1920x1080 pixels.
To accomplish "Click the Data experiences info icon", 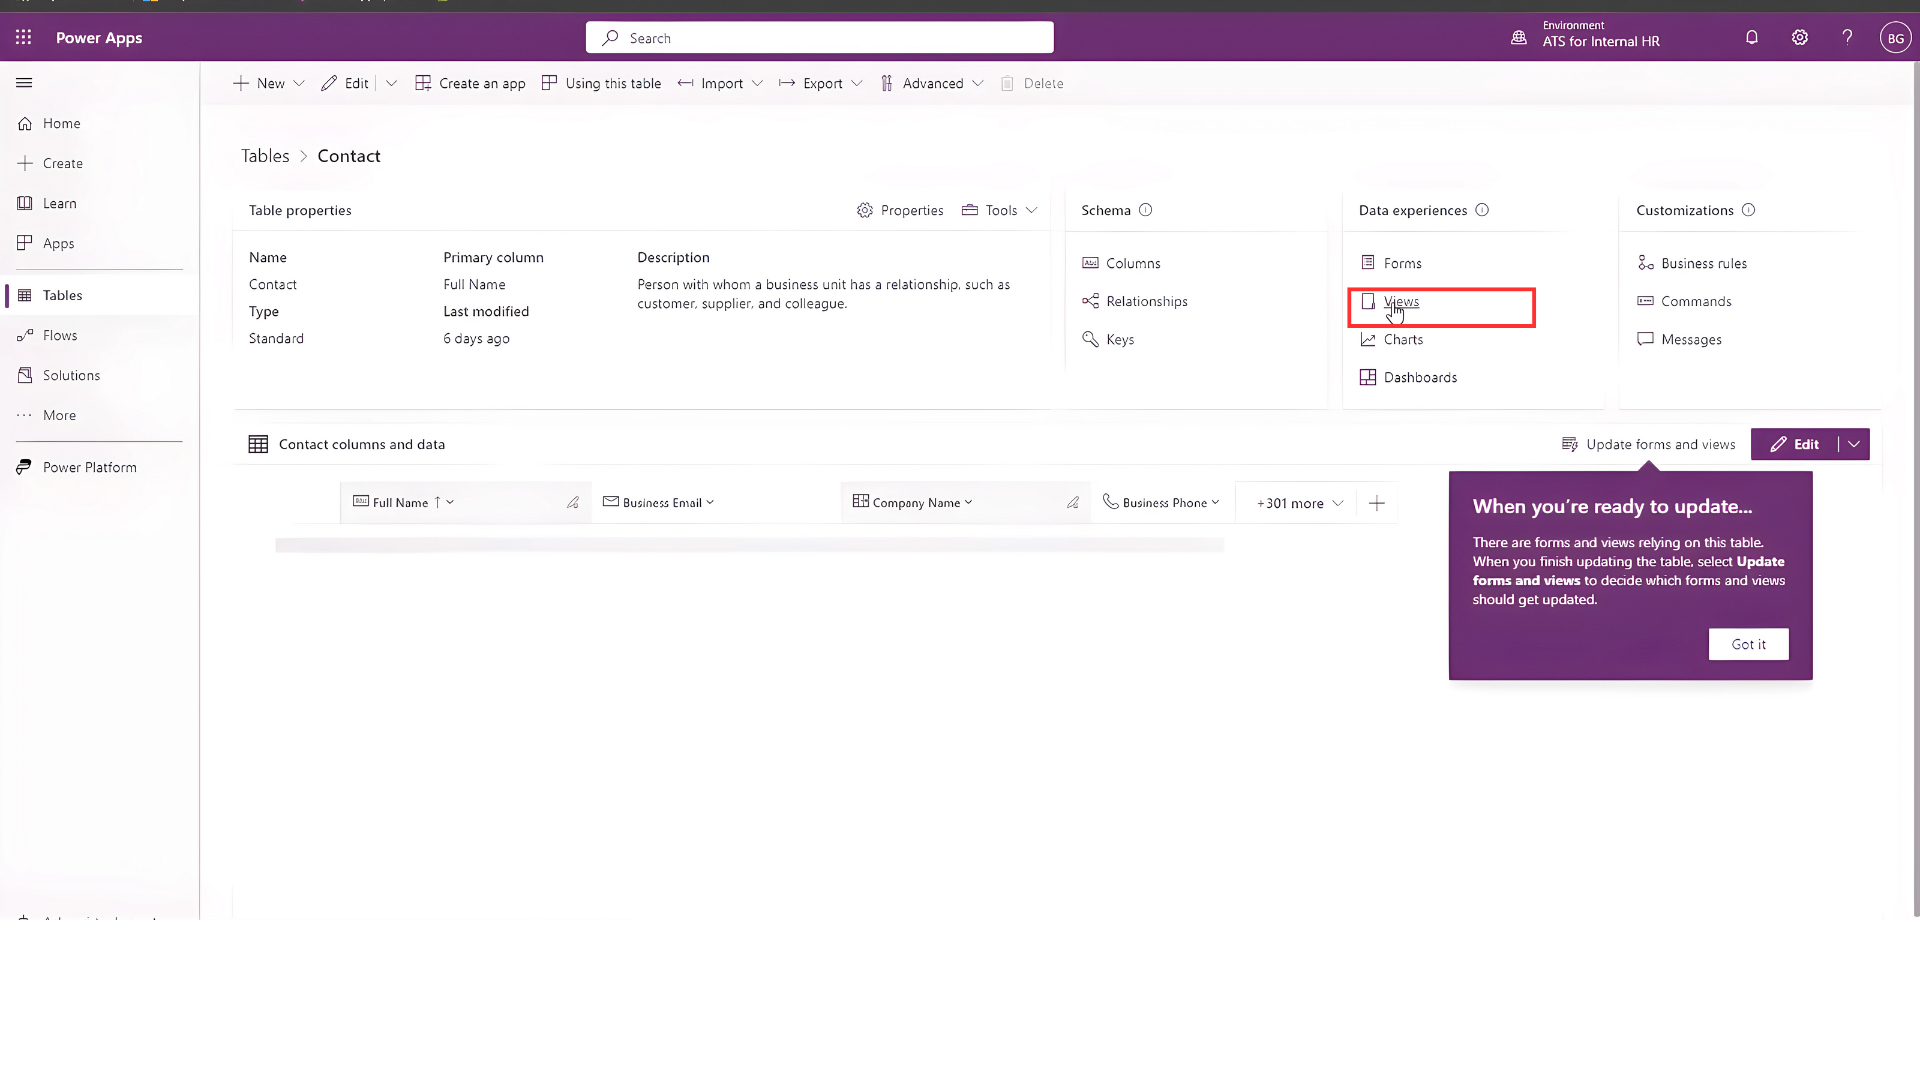I will pyautogui.click(x=1482, y=210).
